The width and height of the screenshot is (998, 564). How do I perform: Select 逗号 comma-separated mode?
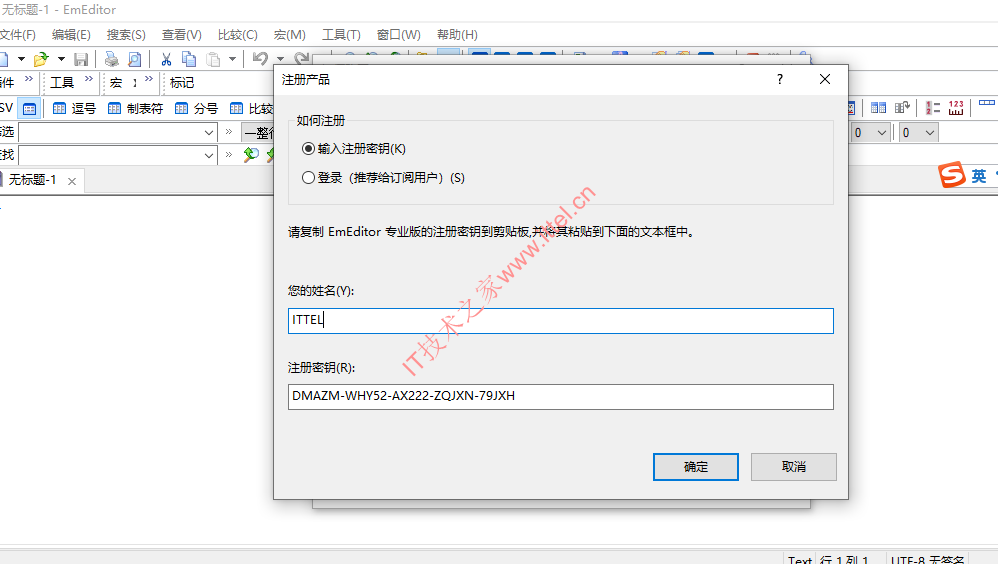point(74,109)
